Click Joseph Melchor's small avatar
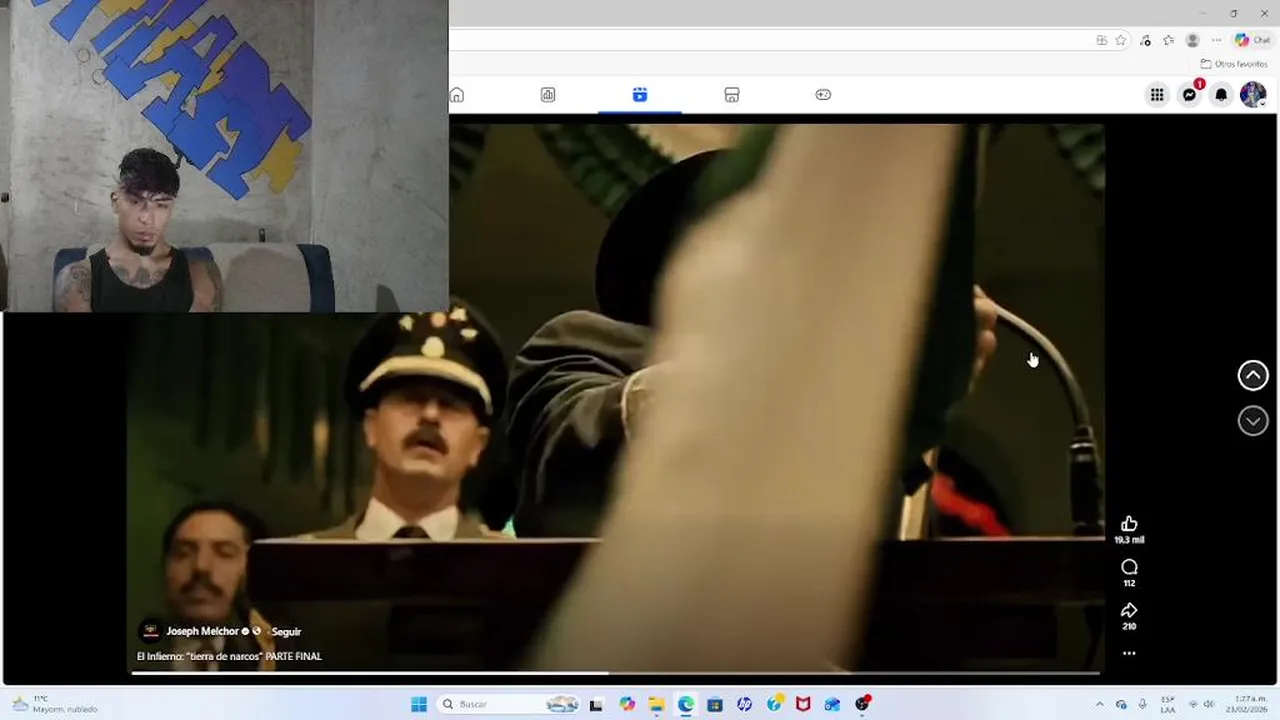Screen dimensions: 1280x720 click(x=150, y=631)
